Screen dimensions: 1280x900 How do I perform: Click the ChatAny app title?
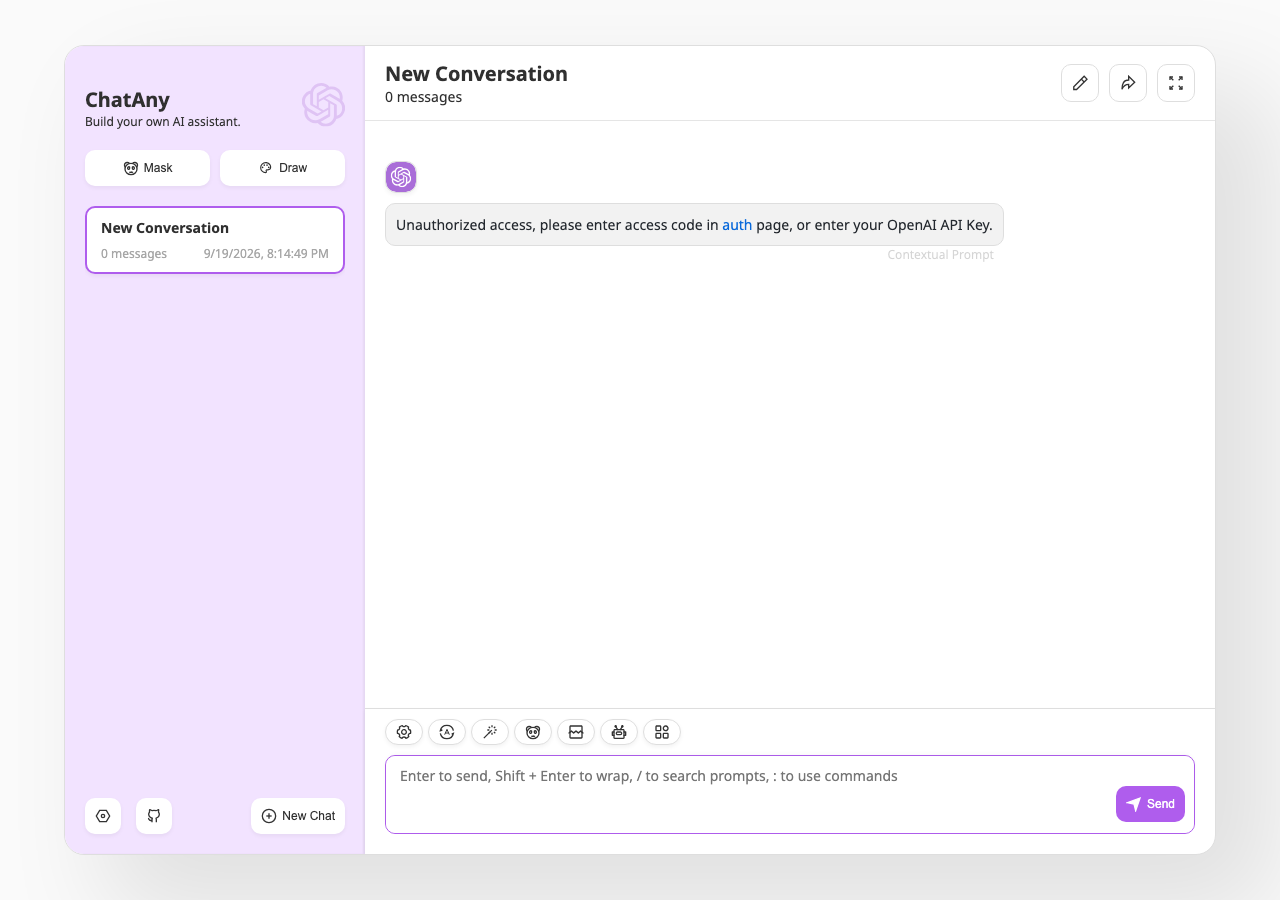coord(127,100)
